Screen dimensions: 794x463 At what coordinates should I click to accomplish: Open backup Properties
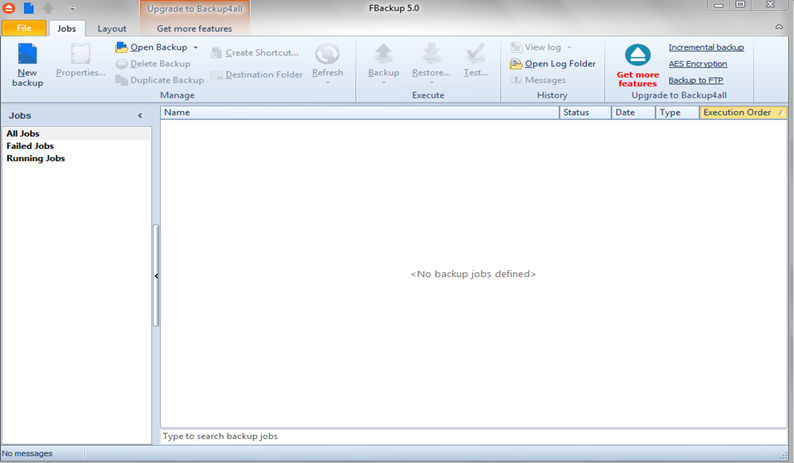(81, 60)
